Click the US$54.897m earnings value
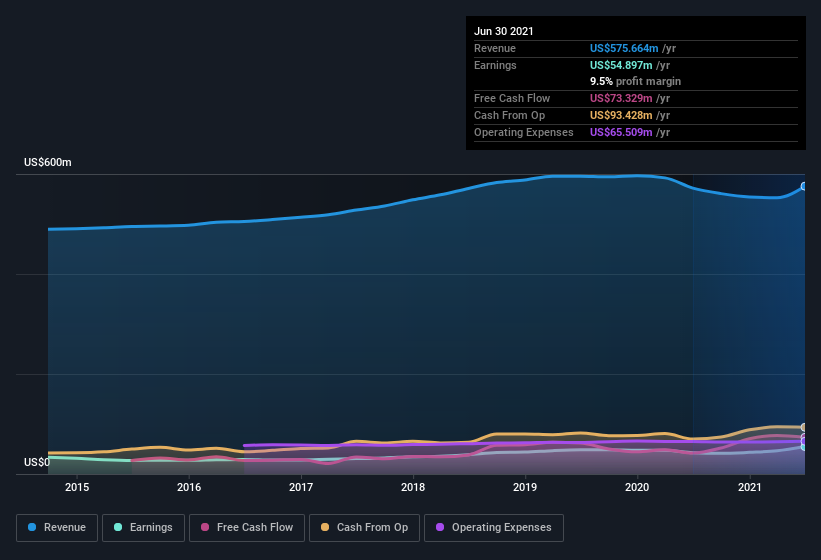This screenshot has height=560, width=821. click(x=621, y=65)
